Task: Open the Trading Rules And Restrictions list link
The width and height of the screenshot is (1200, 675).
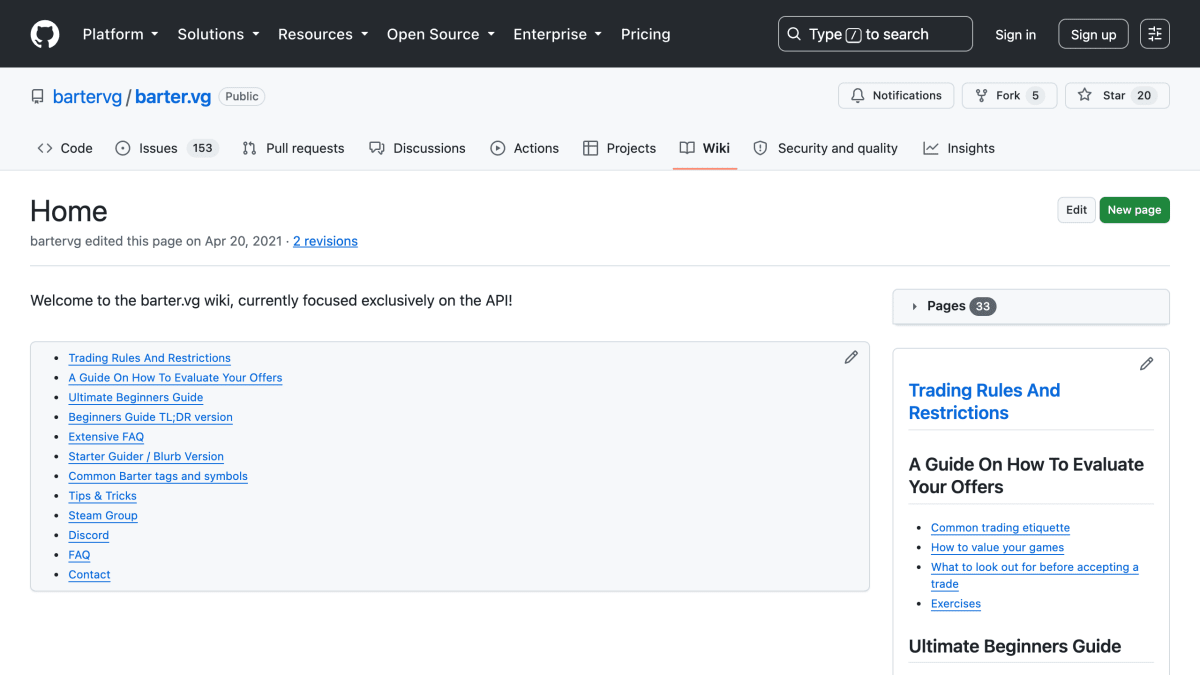Action: point(149,358)
